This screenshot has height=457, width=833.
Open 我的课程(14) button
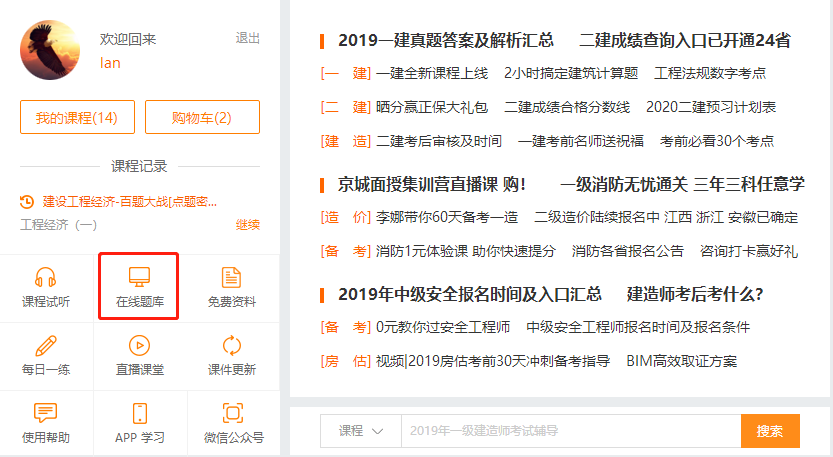tap(76, 118)
